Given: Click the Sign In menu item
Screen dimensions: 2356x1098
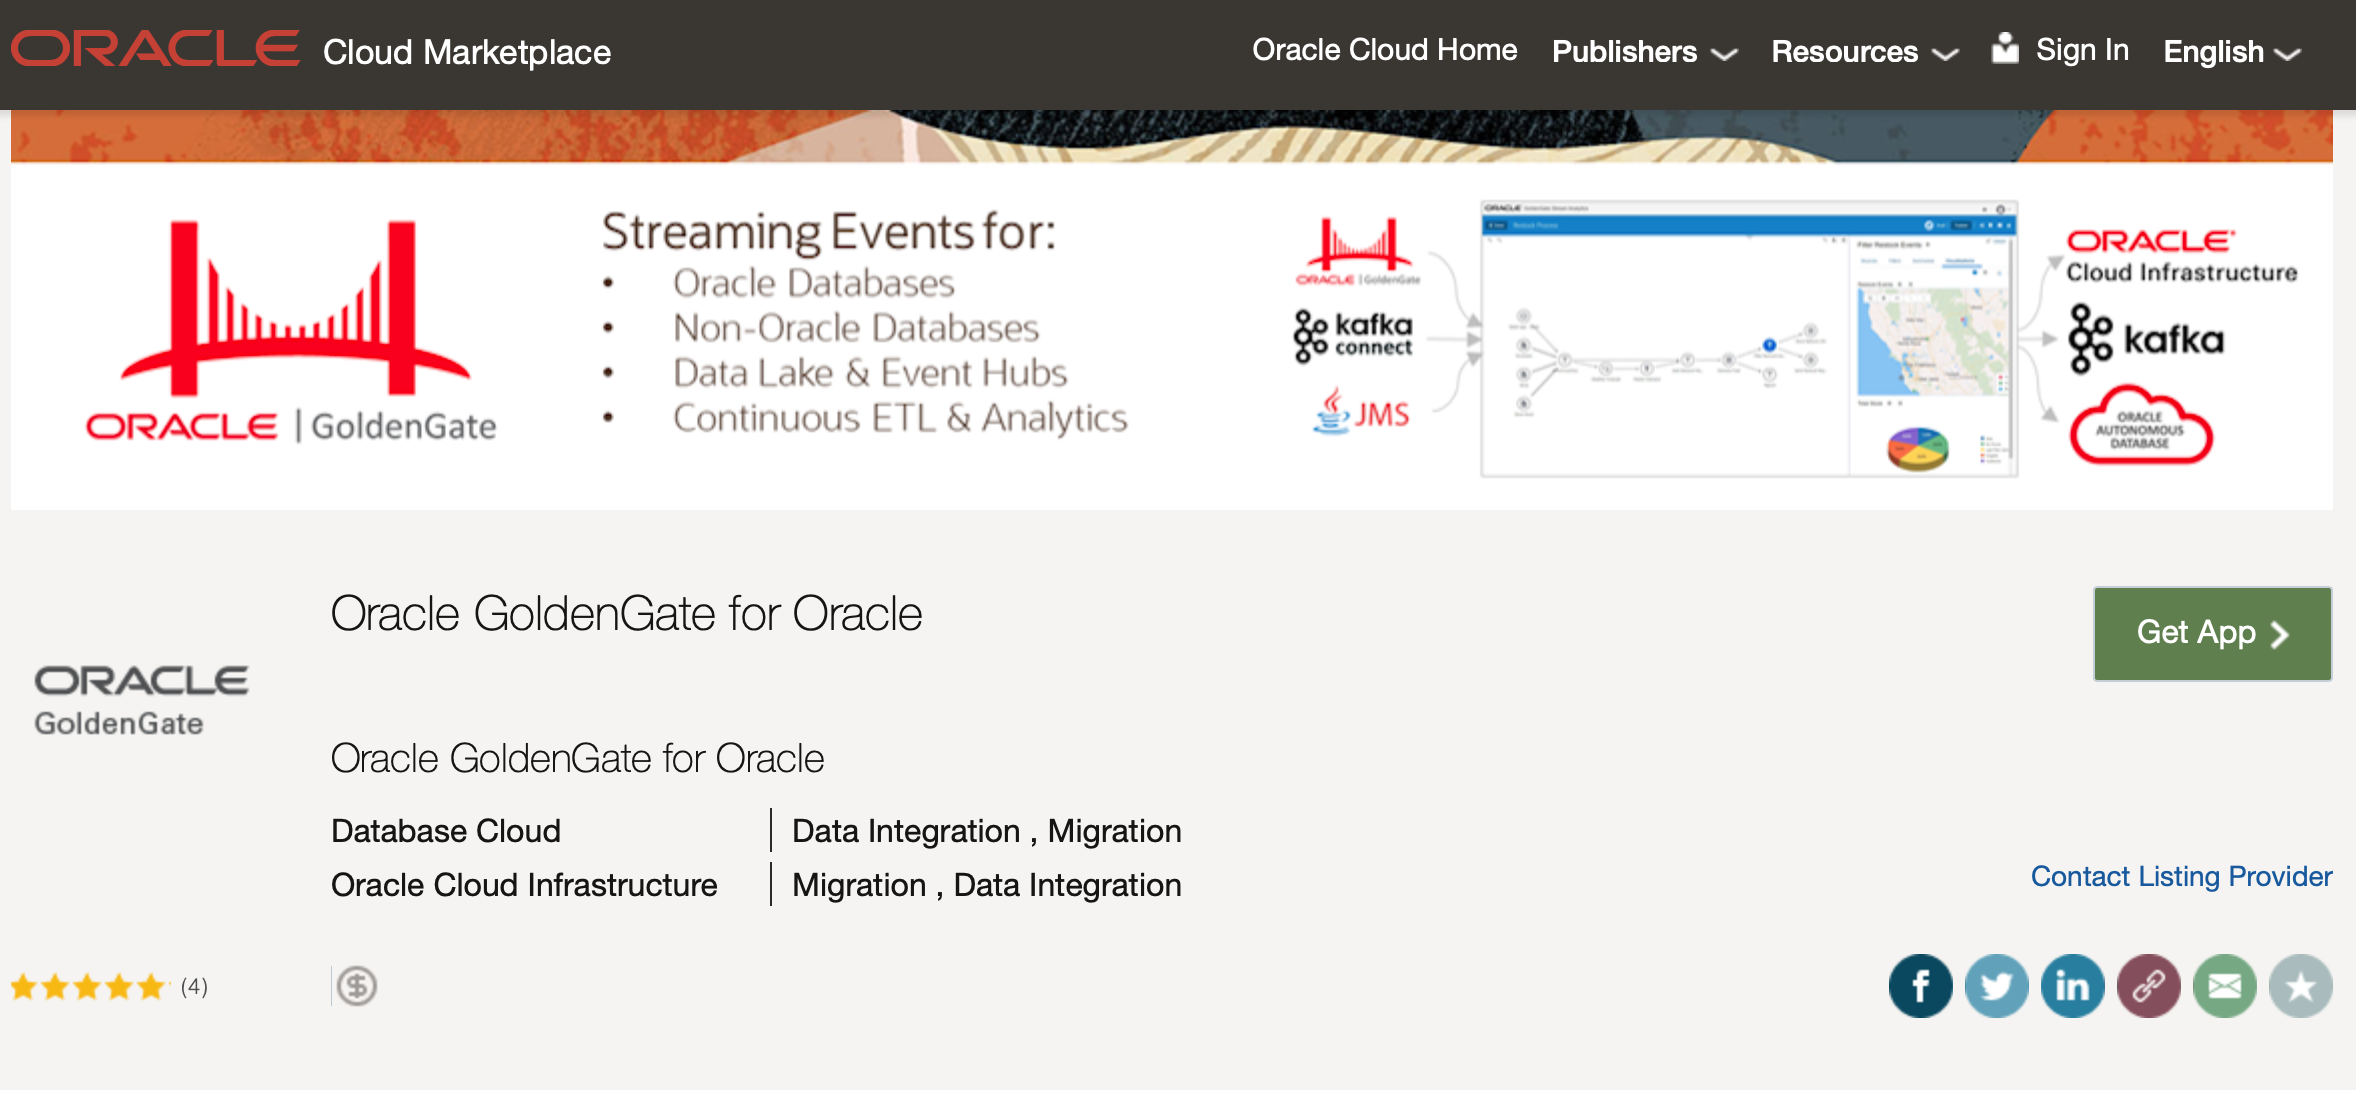Looking at the screenshot, I should pyautogui.click(x=2082, y=50).
